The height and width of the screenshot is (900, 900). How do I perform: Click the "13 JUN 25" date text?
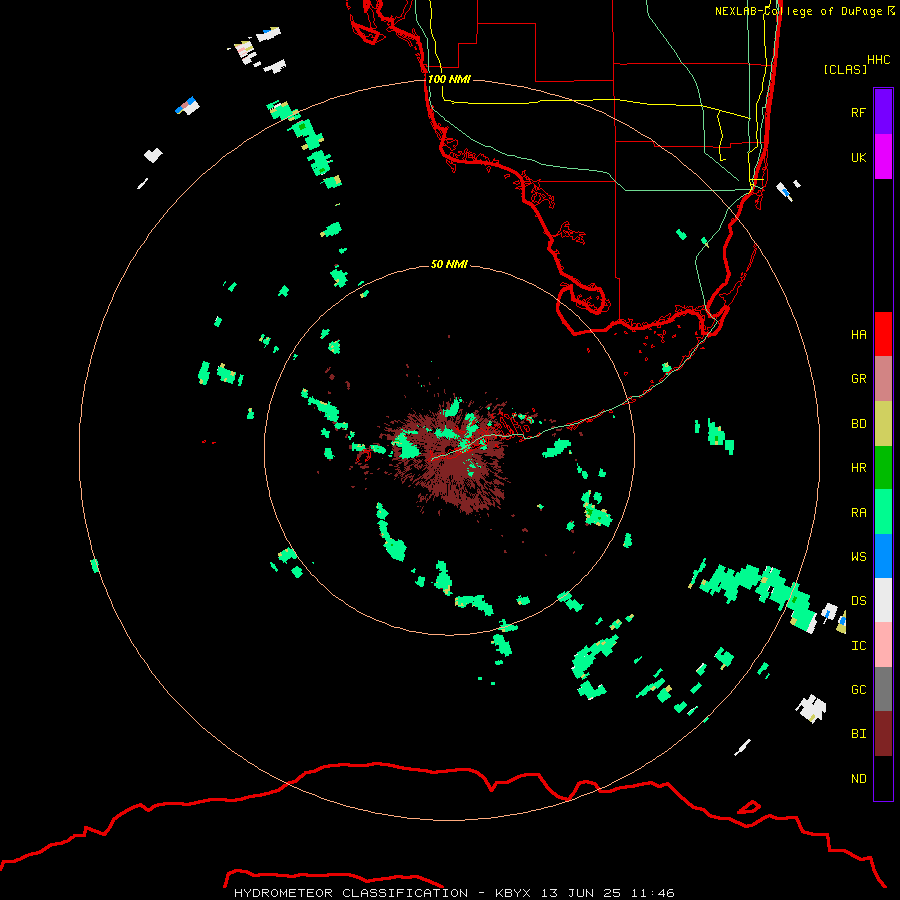coord(581,893)
